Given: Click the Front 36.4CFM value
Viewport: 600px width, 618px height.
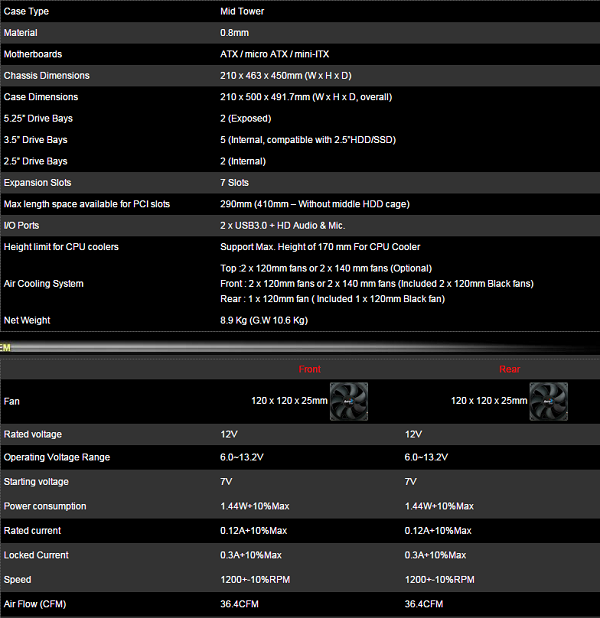Looking at the screenshot, I should tap(239, 604).
